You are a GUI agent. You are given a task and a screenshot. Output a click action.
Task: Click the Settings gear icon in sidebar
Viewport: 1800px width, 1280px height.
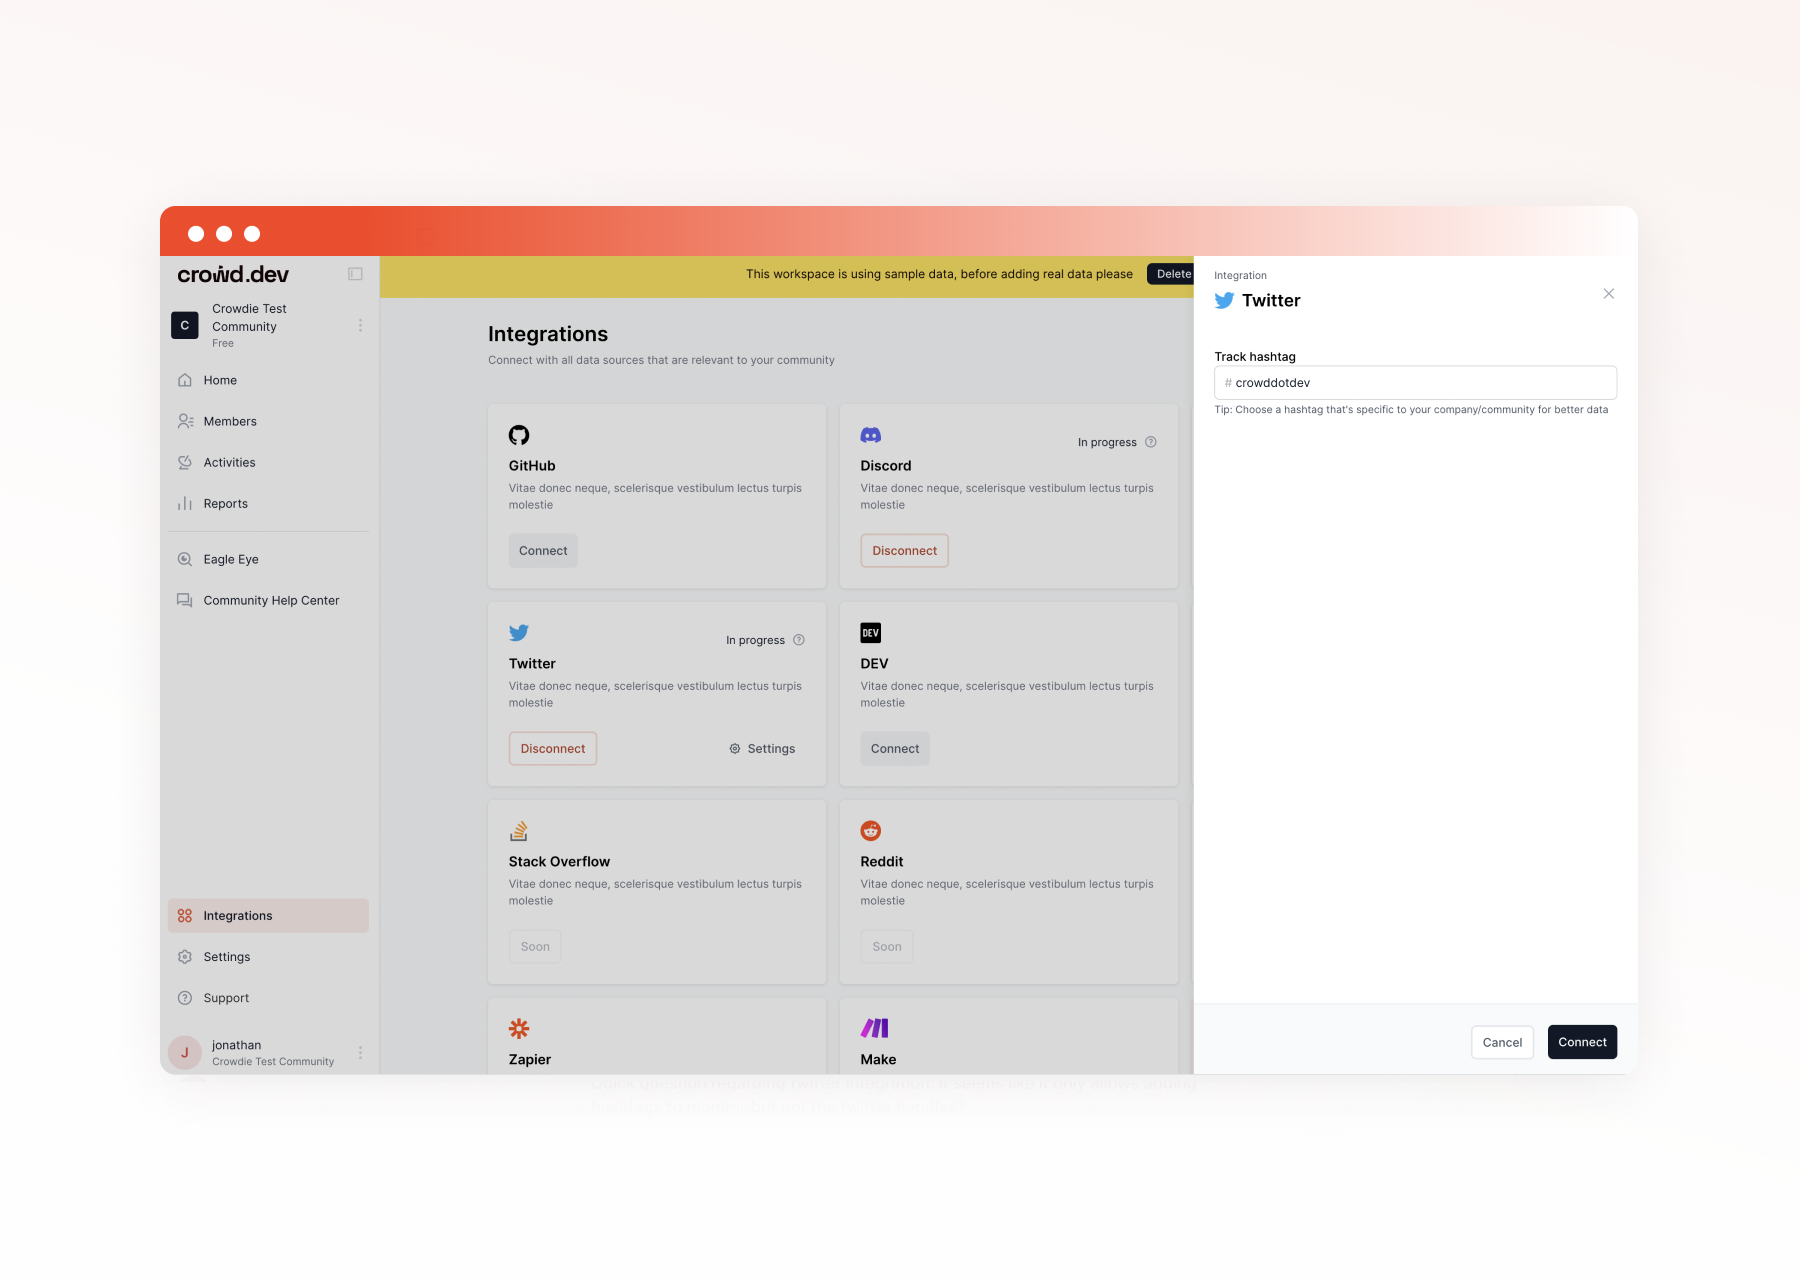point(185,957)
